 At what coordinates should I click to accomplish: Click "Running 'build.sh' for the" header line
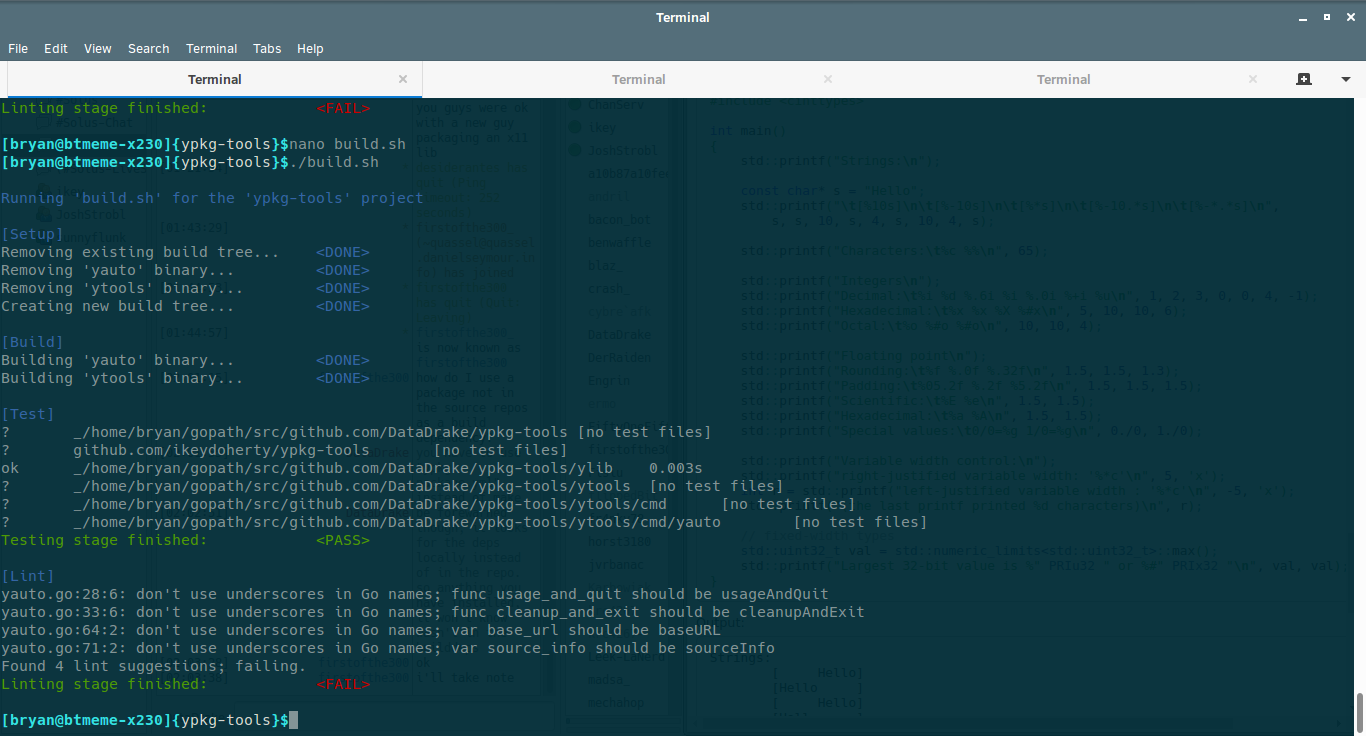click(212, 198)
